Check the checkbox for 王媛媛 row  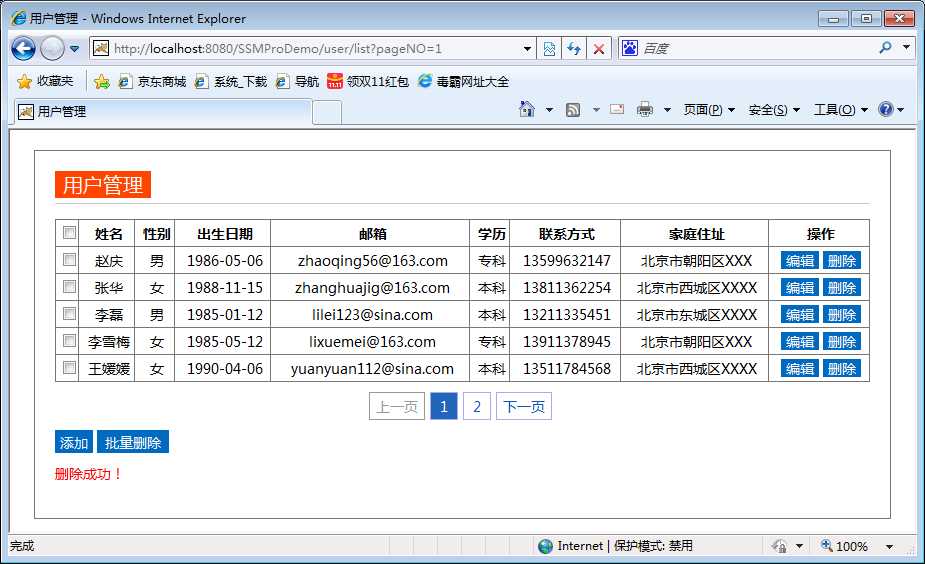69,368
